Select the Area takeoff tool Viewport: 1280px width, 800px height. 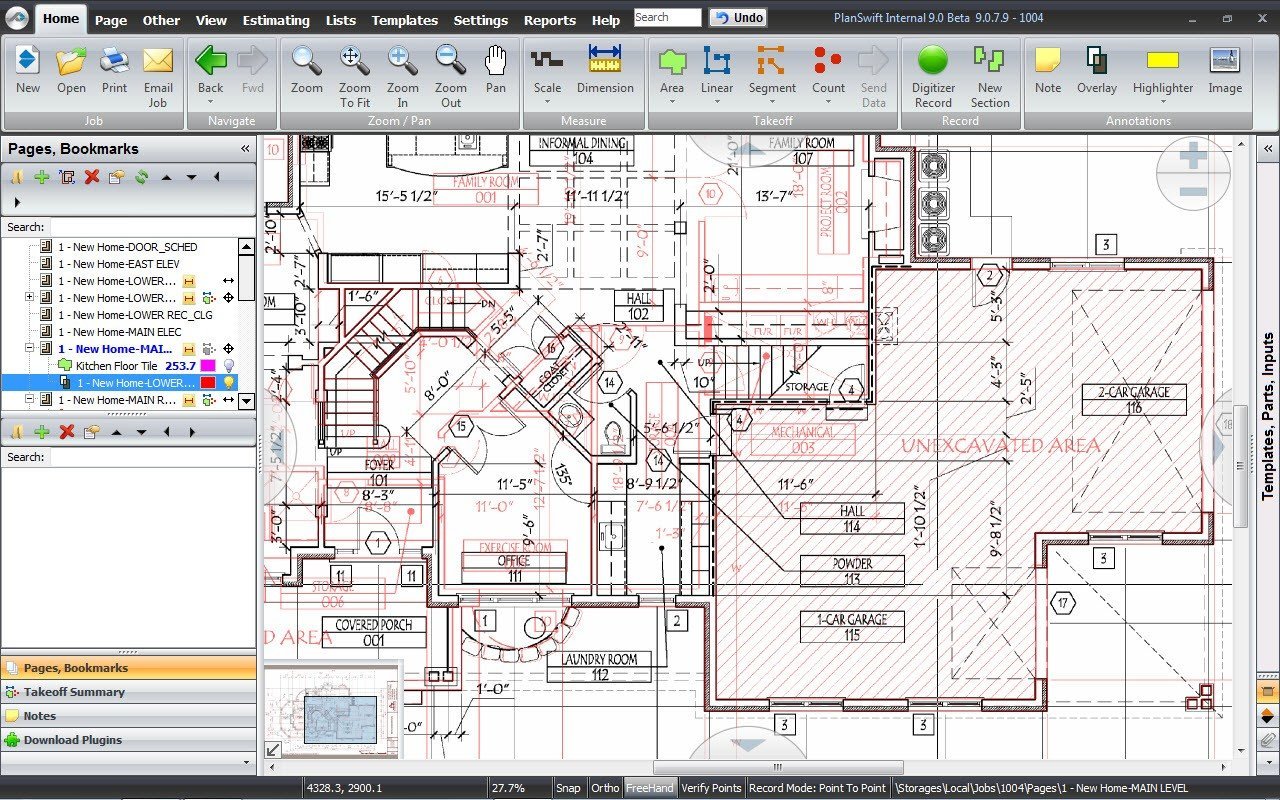click(672, 70)
